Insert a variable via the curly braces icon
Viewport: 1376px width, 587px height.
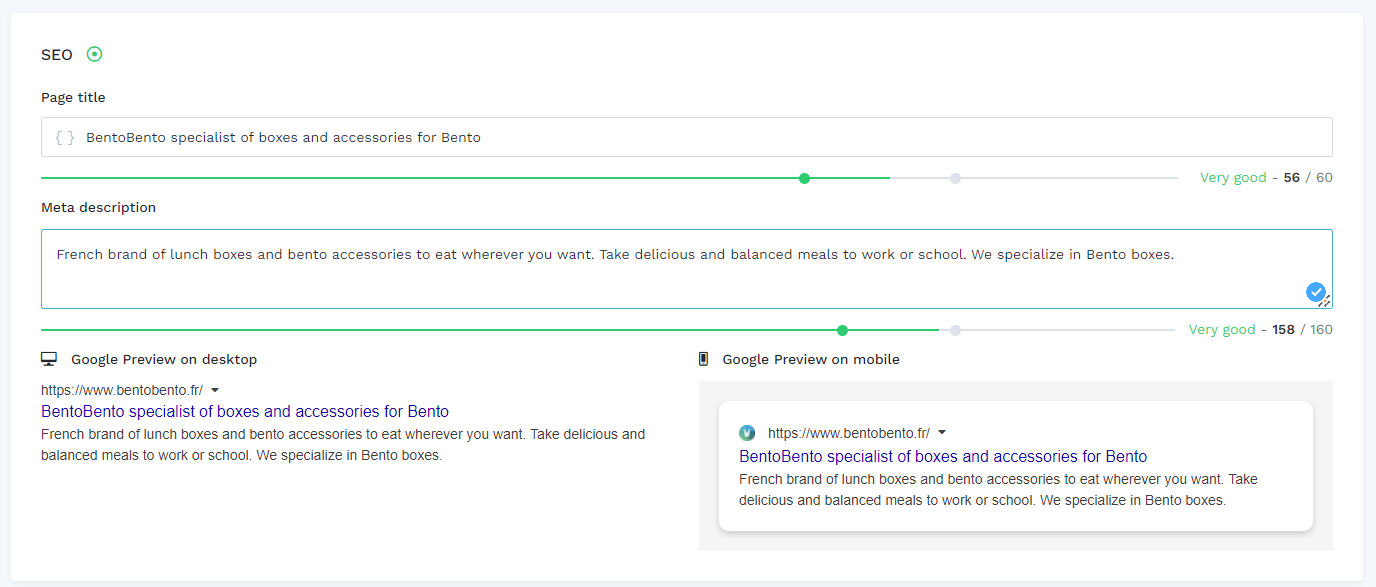[65, 138]
